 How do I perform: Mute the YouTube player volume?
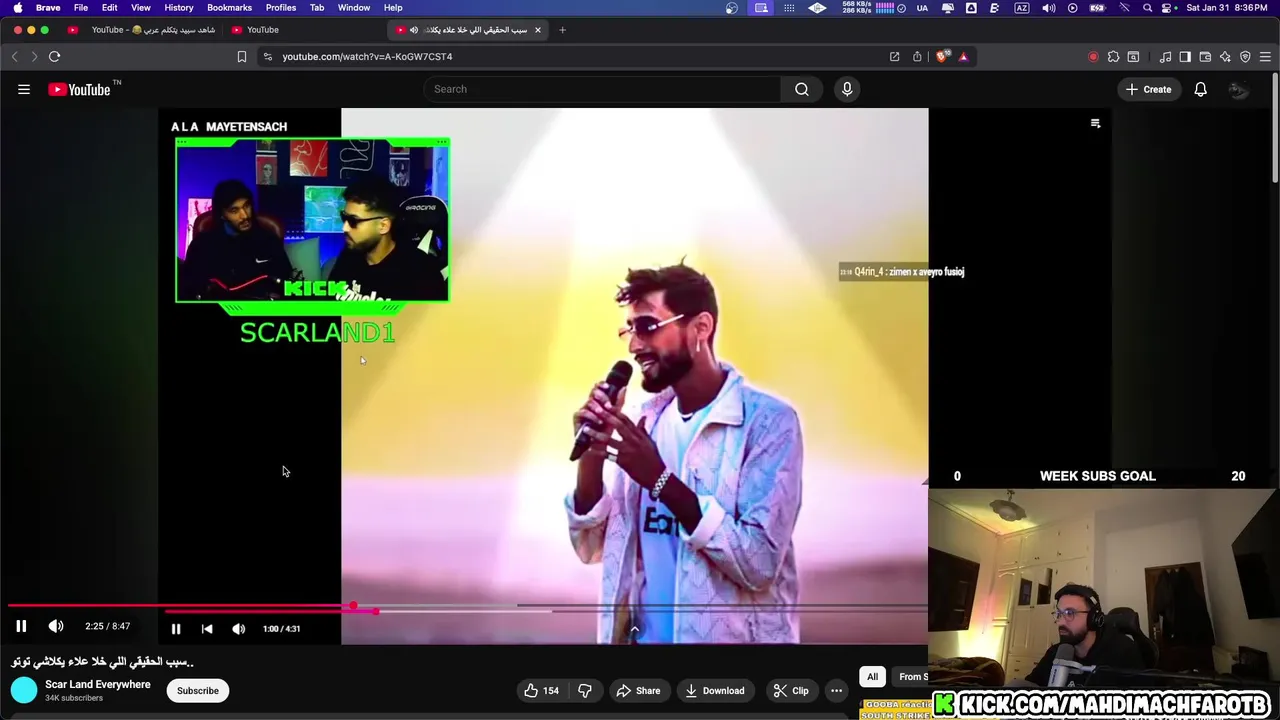click(x=56, y=626)
